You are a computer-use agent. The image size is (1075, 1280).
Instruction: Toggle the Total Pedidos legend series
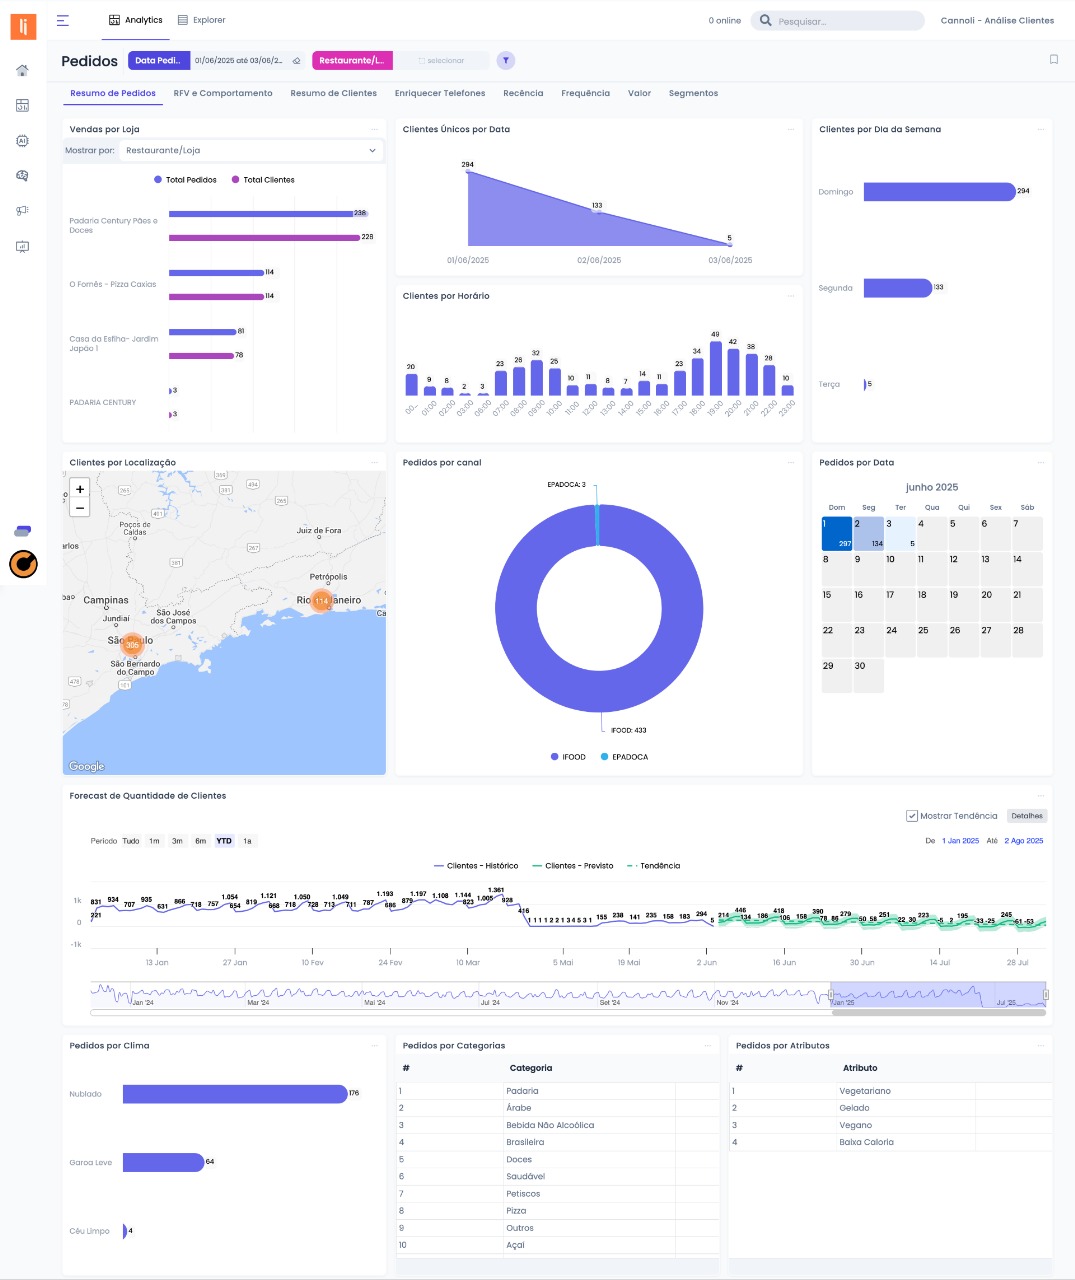point(185,180)
